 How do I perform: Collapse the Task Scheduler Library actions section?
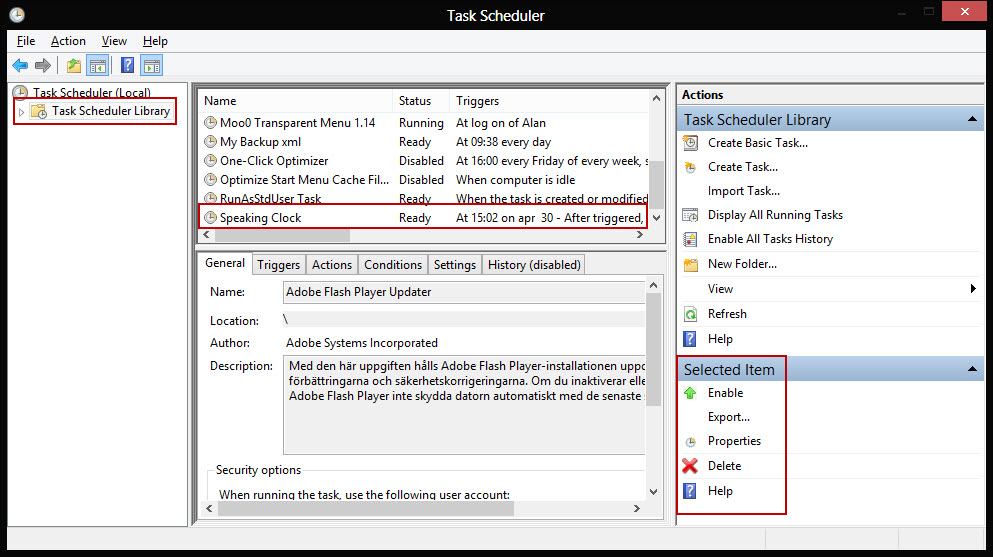tap(972, 119)
